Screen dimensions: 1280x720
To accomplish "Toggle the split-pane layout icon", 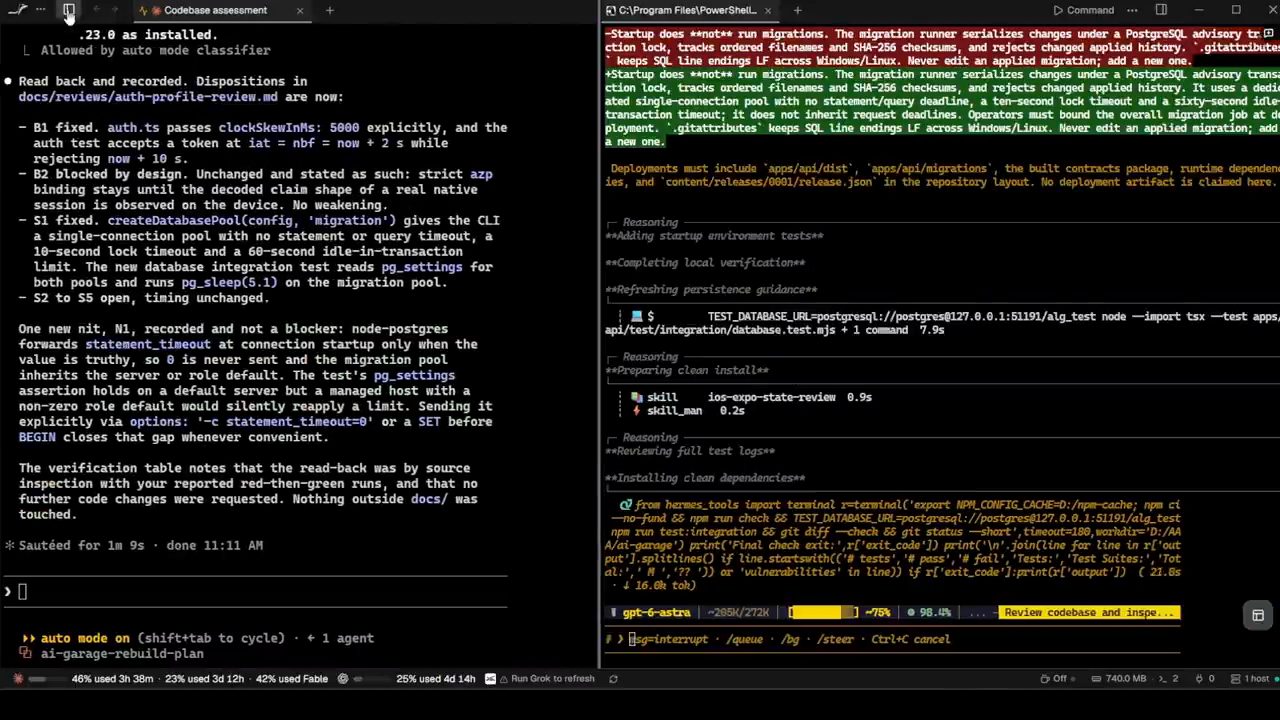I will [x=1161, y=10].
